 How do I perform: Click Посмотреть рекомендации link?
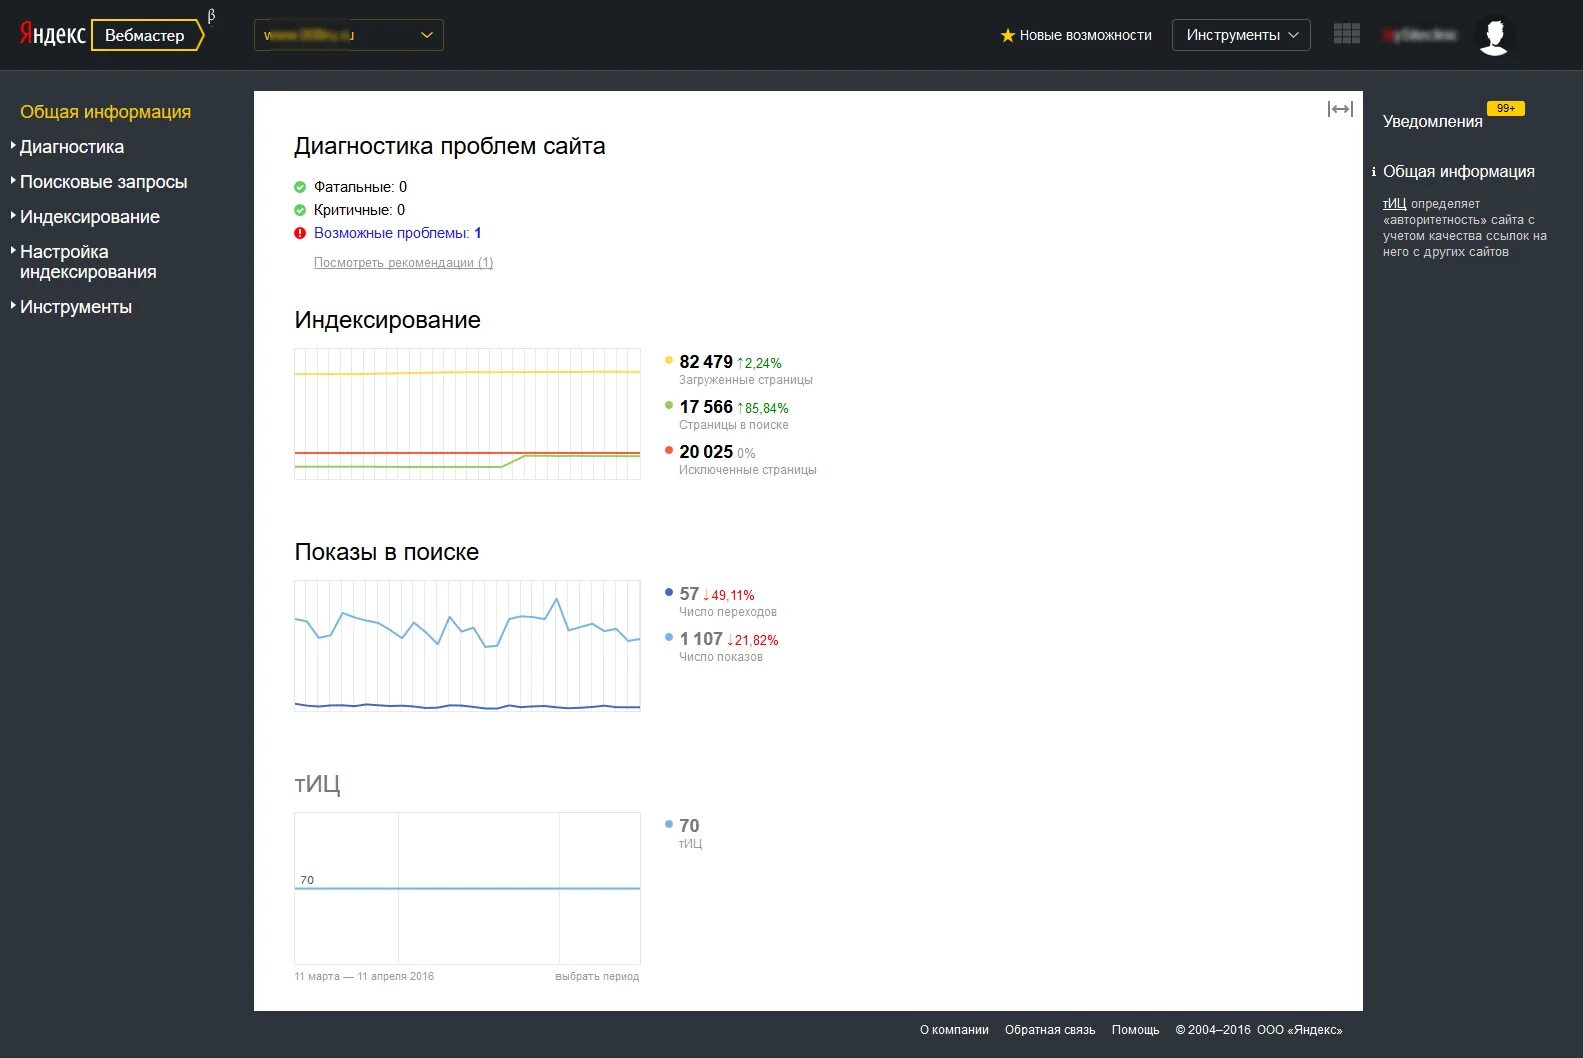(403, 263)
